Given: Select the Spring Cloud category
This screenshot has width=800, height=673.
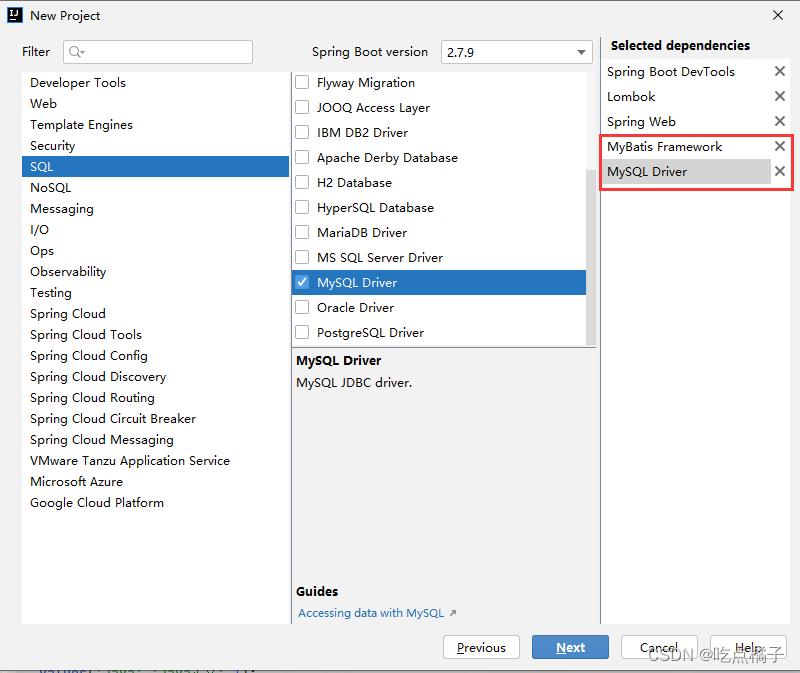Looking at the screenshot, I should point(155,313).
